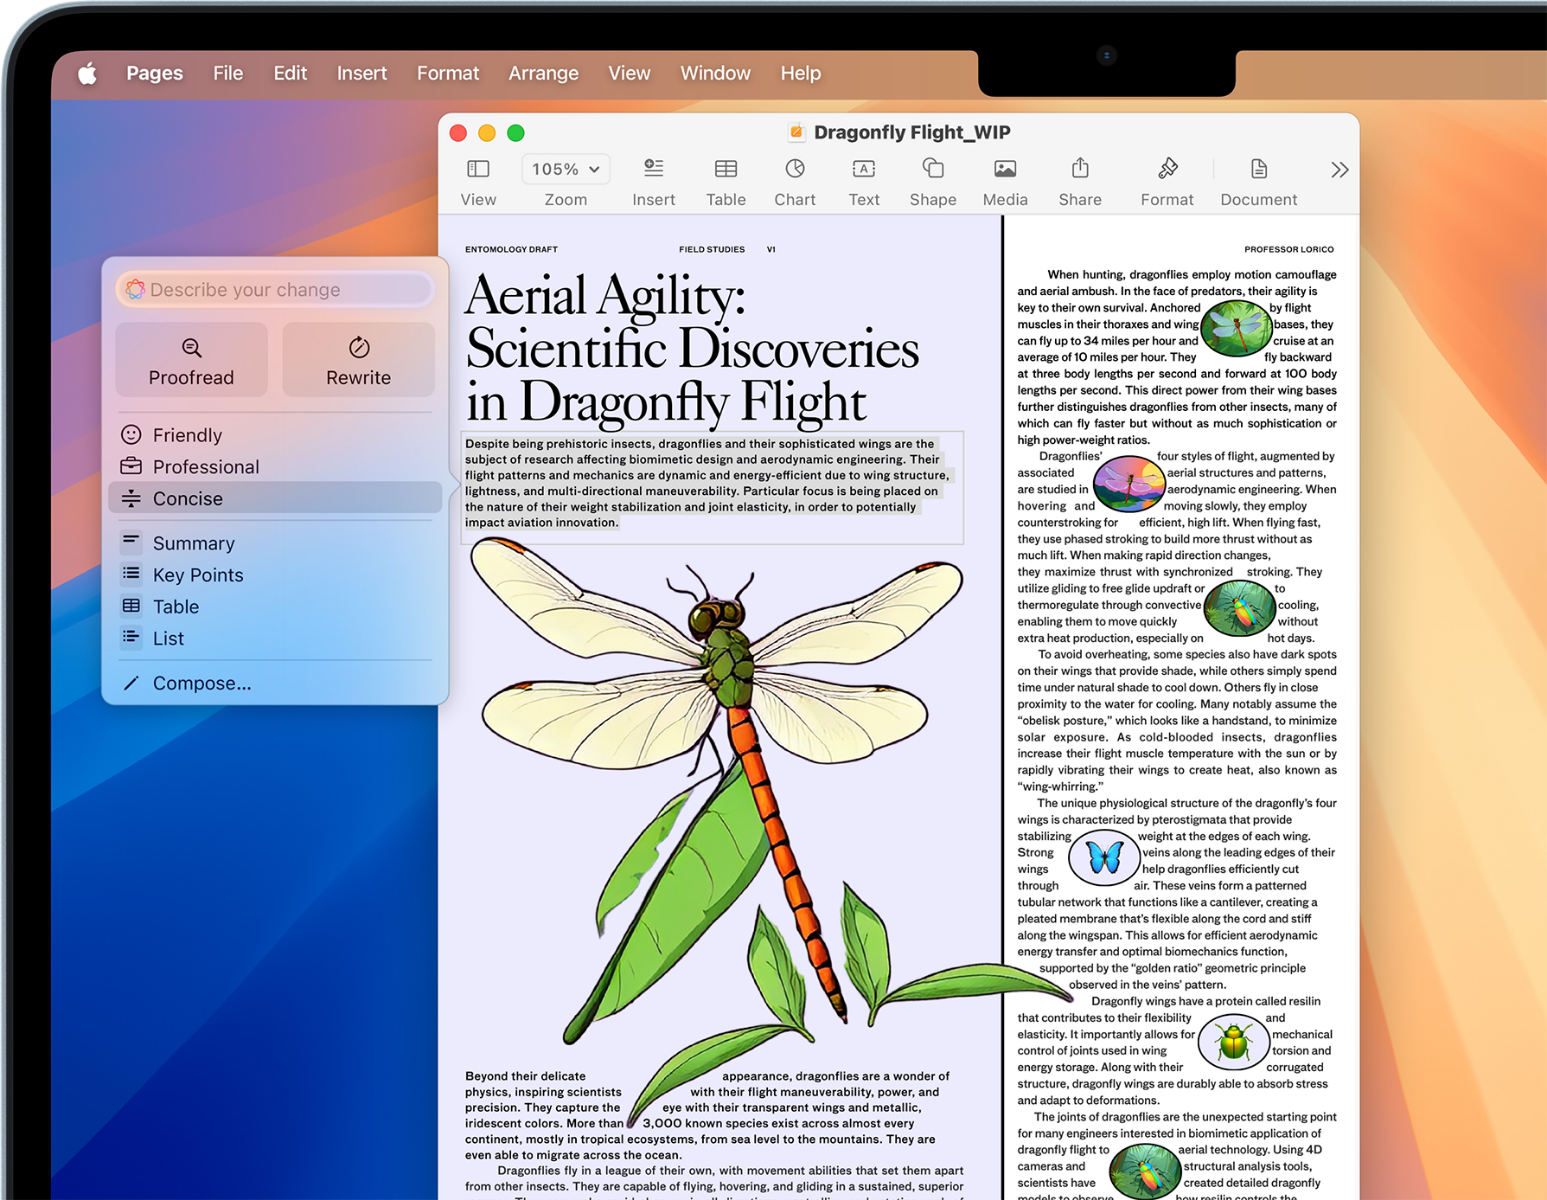Image resolution: width=1547 pixels, height=1200 pixels.
Task: Click the Insert toolbar icon
Action: click(x=653, y=169)
